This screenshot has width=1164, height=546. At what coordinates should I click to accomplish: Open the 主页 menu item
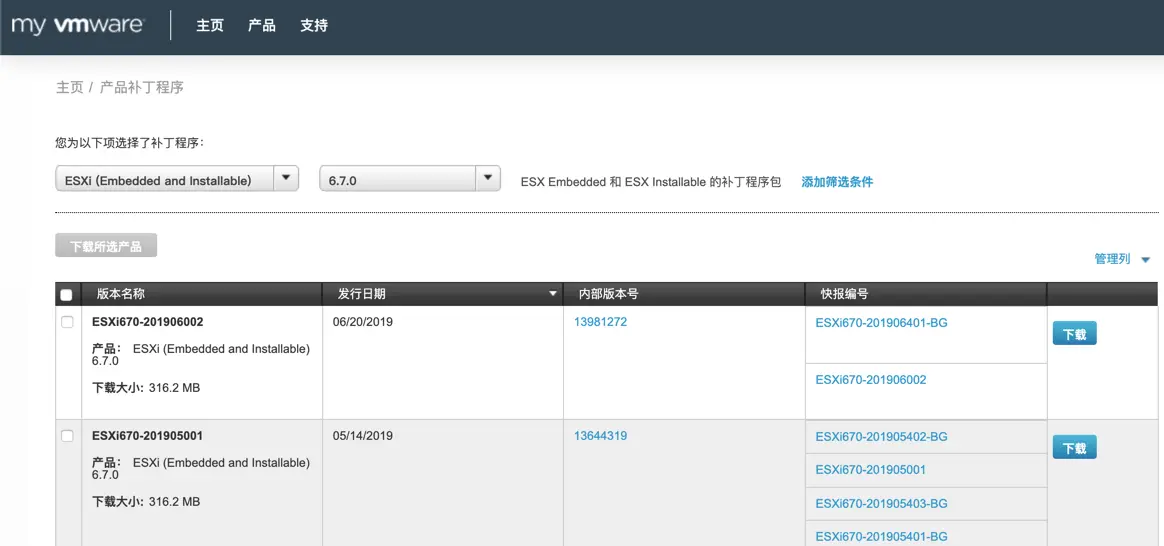click(210, 25)
